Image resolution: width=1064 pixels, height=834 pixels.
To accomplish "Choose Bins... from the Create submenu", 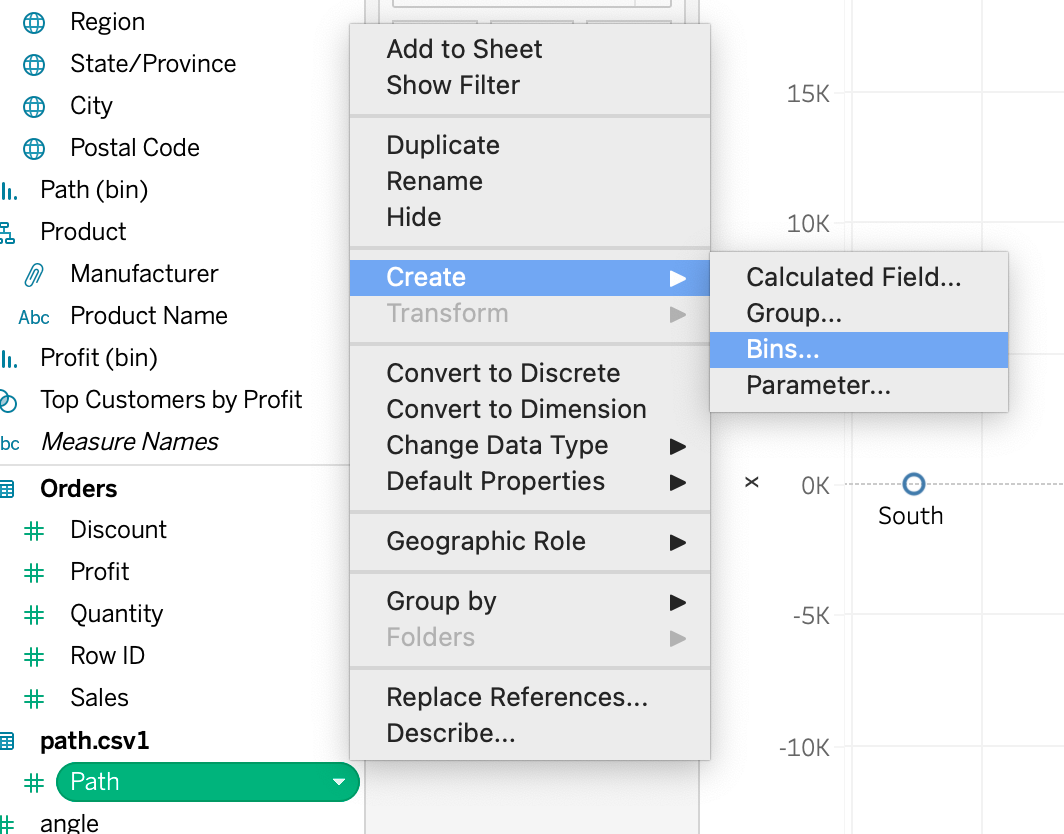I will pyautogui.click(x=783, y=349).
